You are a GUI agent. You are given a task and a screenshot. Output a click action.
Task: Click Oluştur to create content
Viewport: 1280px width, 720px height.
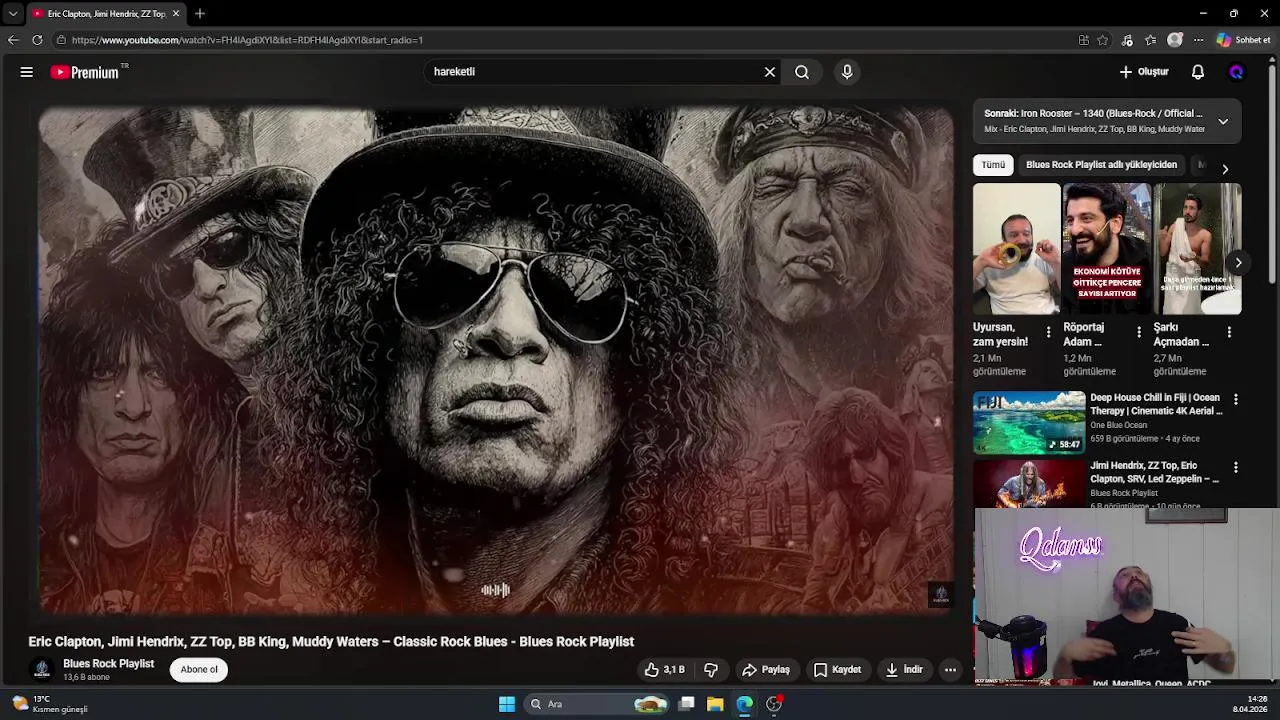(x=1144, y=72)
